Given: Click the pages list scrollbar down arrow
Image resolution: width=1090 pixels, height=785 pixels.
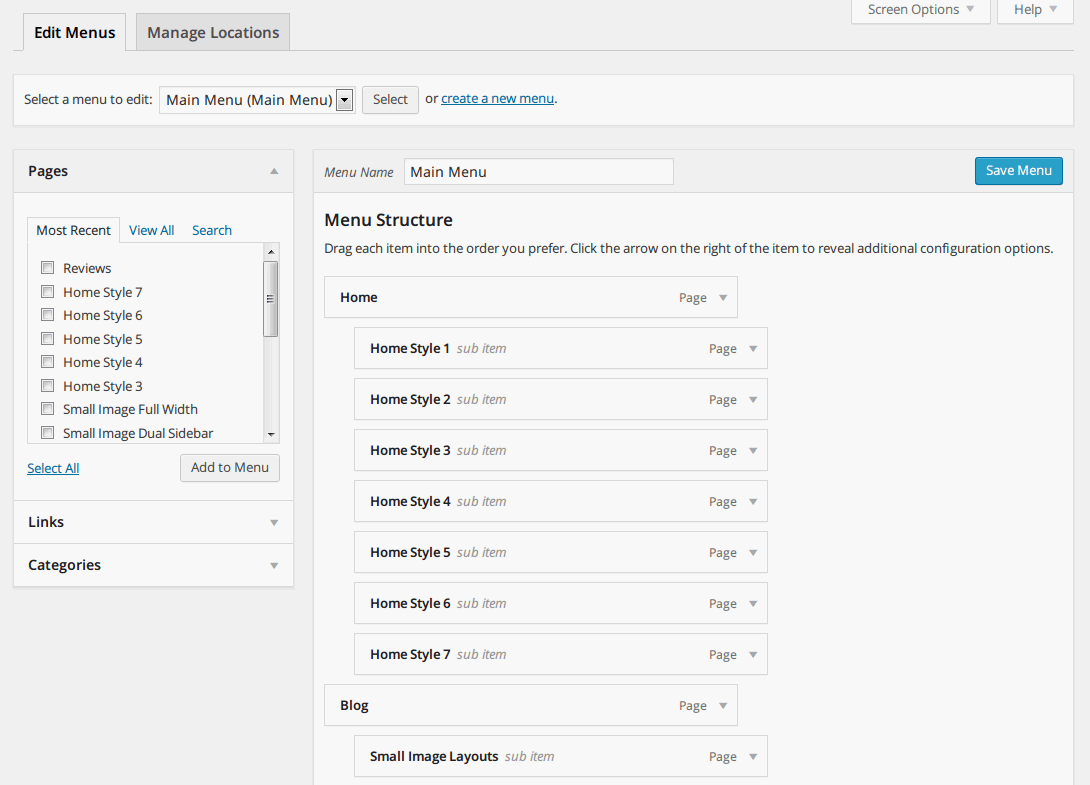Looking at the screenshot, I should click(x=270, y=435).
